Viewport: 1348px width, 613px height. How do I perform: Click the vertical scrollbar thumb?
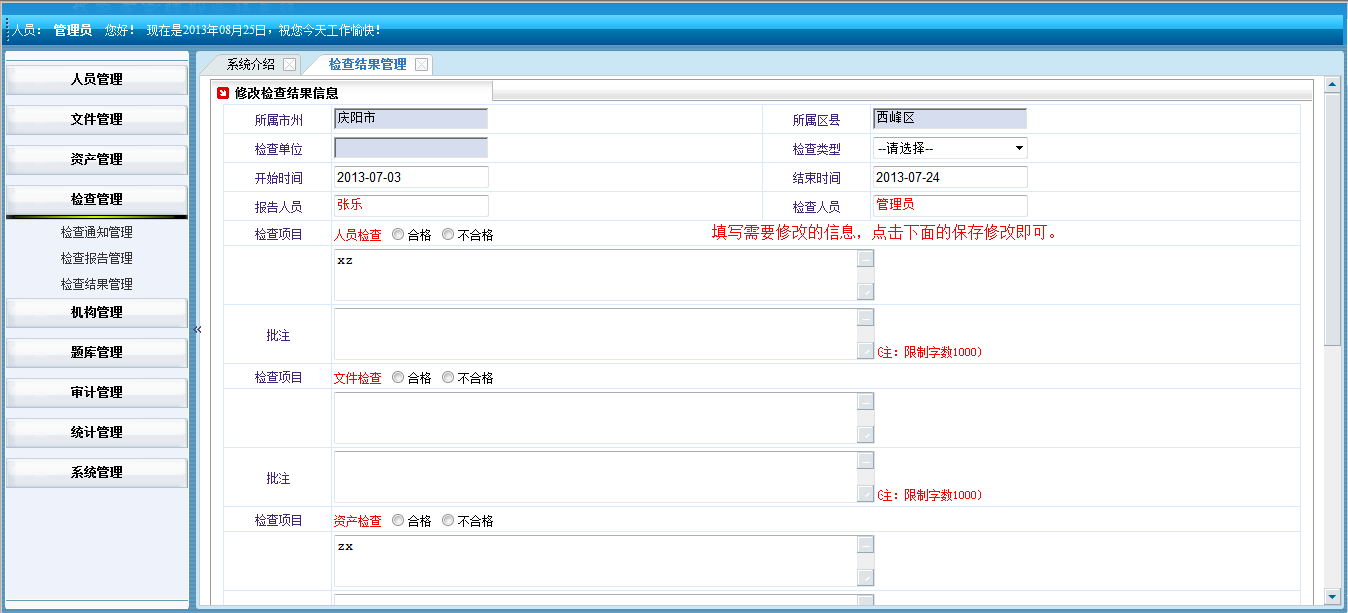(1332, 220)
